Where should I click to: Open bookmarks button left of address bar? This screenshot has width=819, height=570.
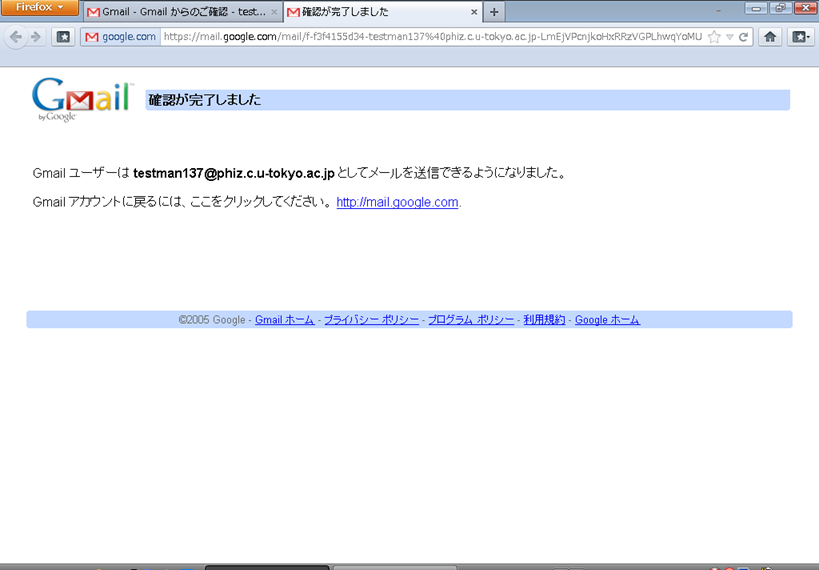coord(63,37)
